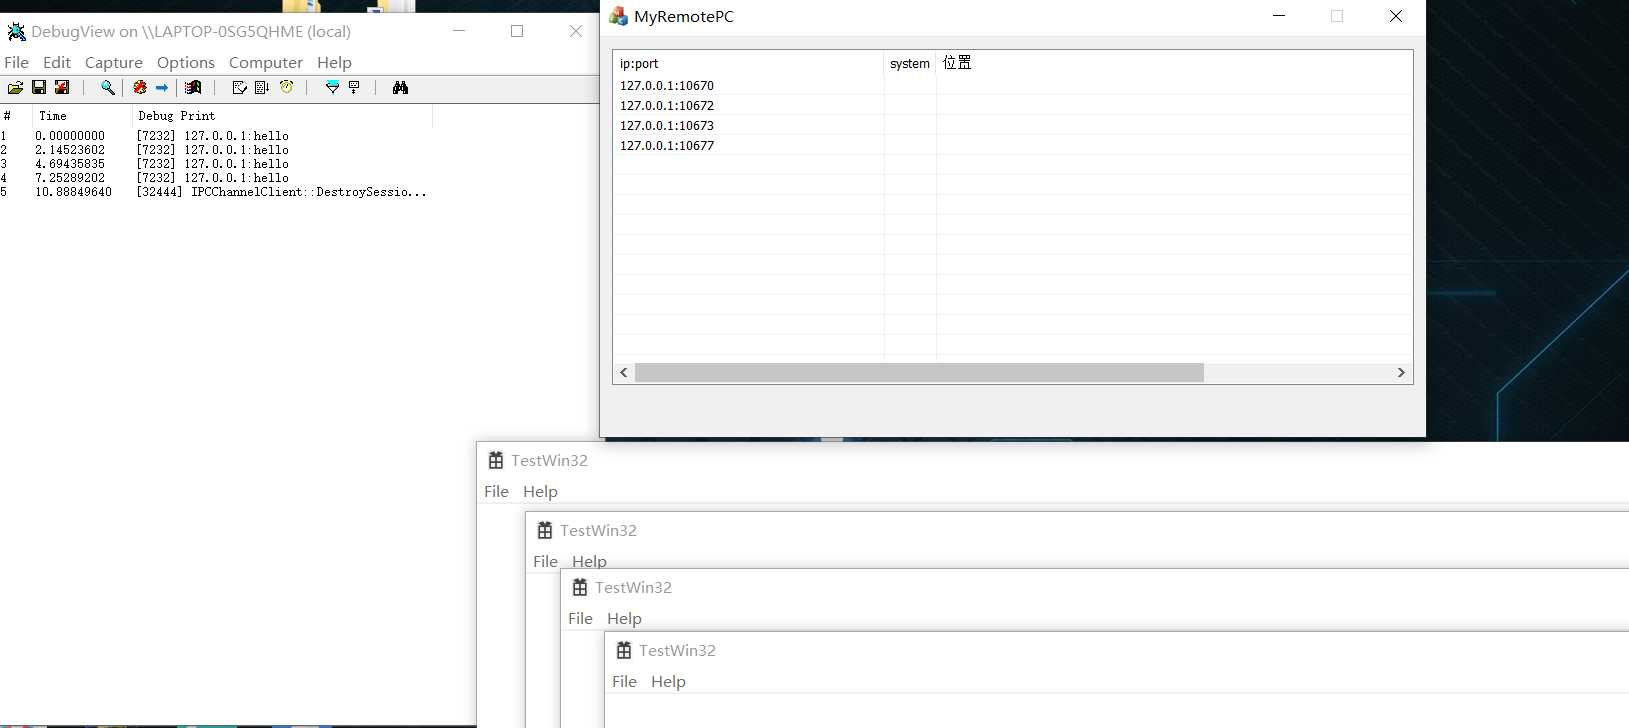Maximize the DebugView window
The image size is (1629, 728).
[517, 31]
